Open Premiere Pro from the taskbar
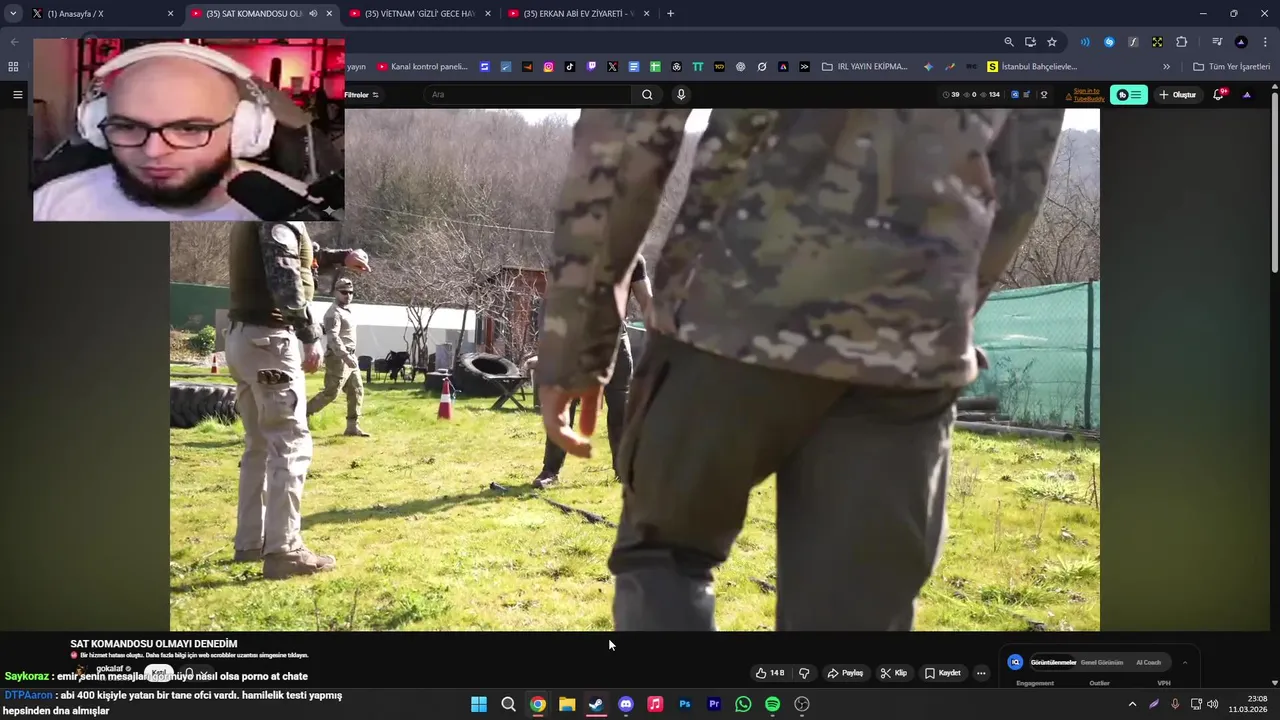Screen dimensions: 1280x720 pyautogui.click(x=714, y=704)
